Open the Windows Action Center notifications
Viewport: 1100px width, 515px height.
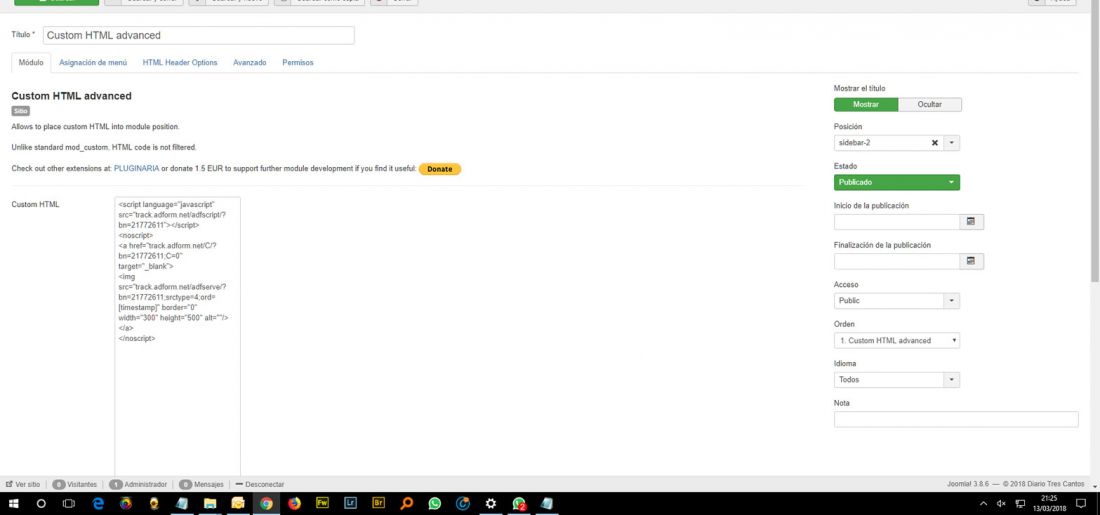pos(1081,503)
